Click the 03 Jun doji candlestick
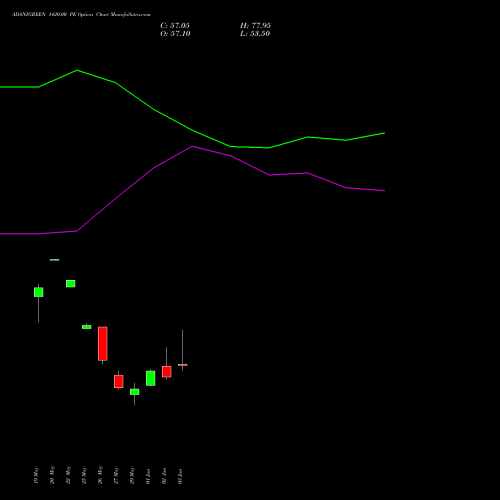Screen dimensions: 500x500 pyautogui.click(x=183, y=365)
